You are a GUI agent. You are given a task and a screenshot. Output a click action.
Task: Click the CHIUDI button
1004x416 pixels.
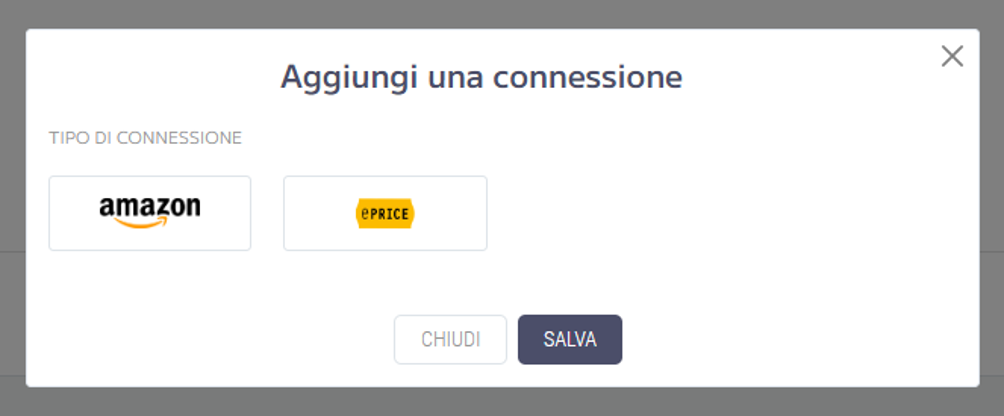point(450,339)
